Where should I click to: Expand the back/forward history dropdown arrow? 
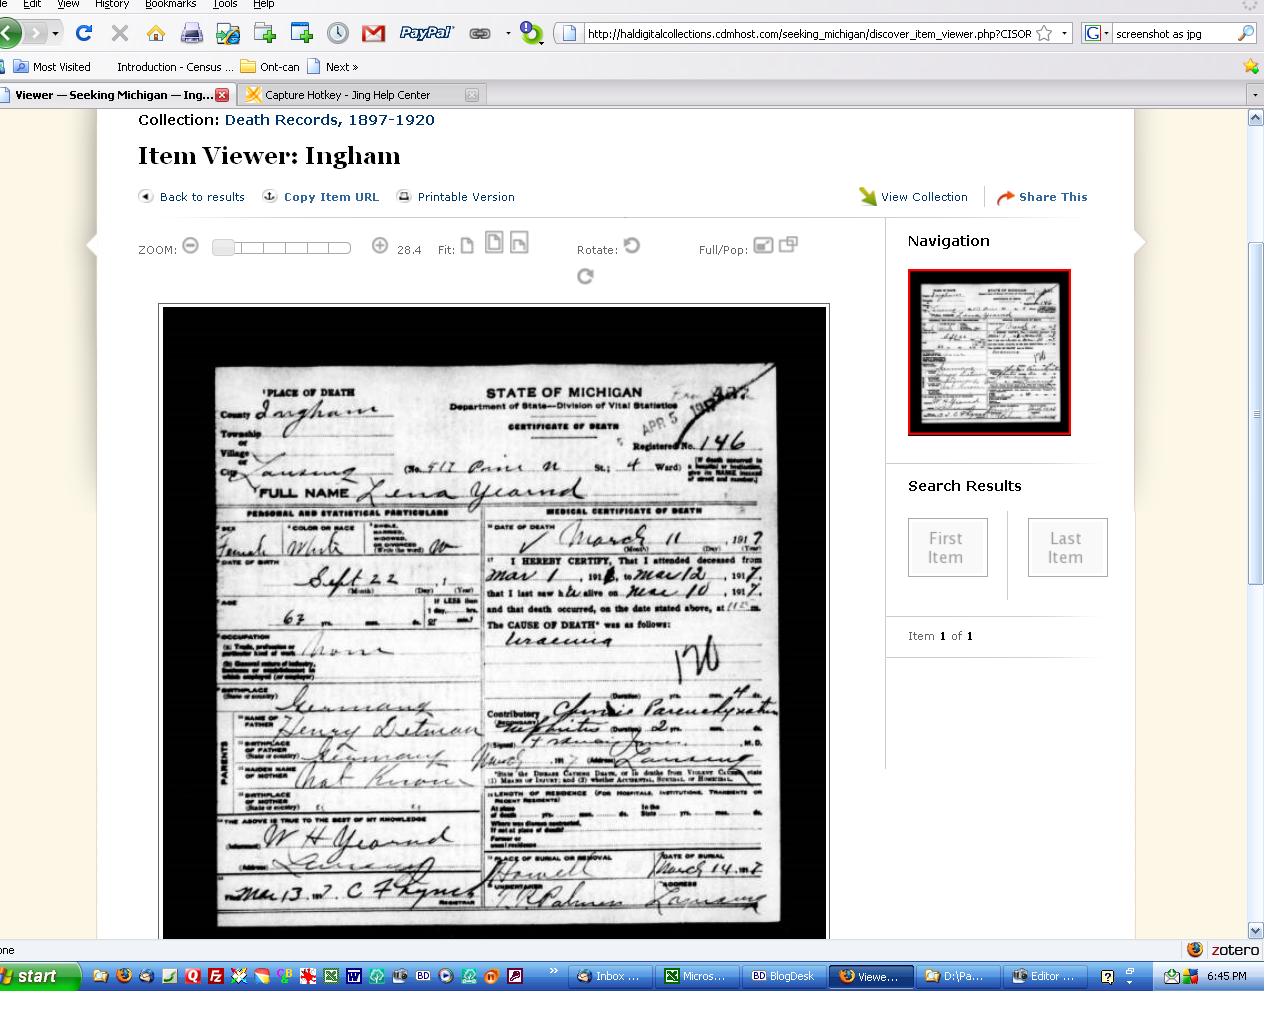tap(55, 33)
